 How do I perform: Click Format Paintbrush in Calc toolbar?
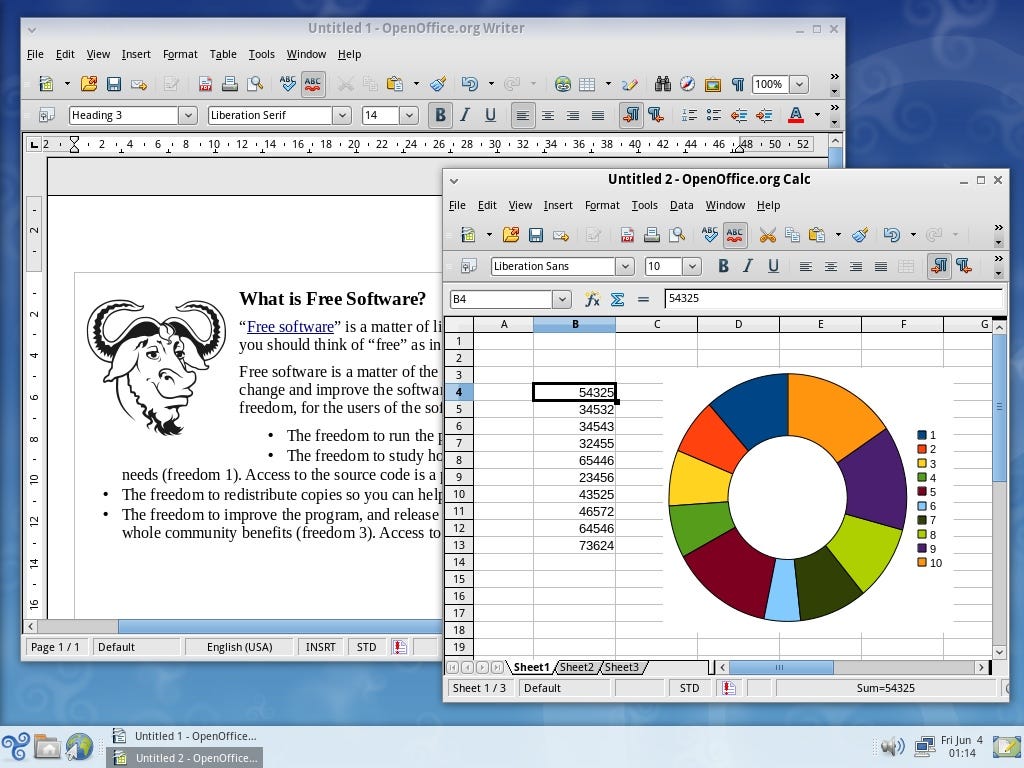pyautogui.click(x=860, y=234)
